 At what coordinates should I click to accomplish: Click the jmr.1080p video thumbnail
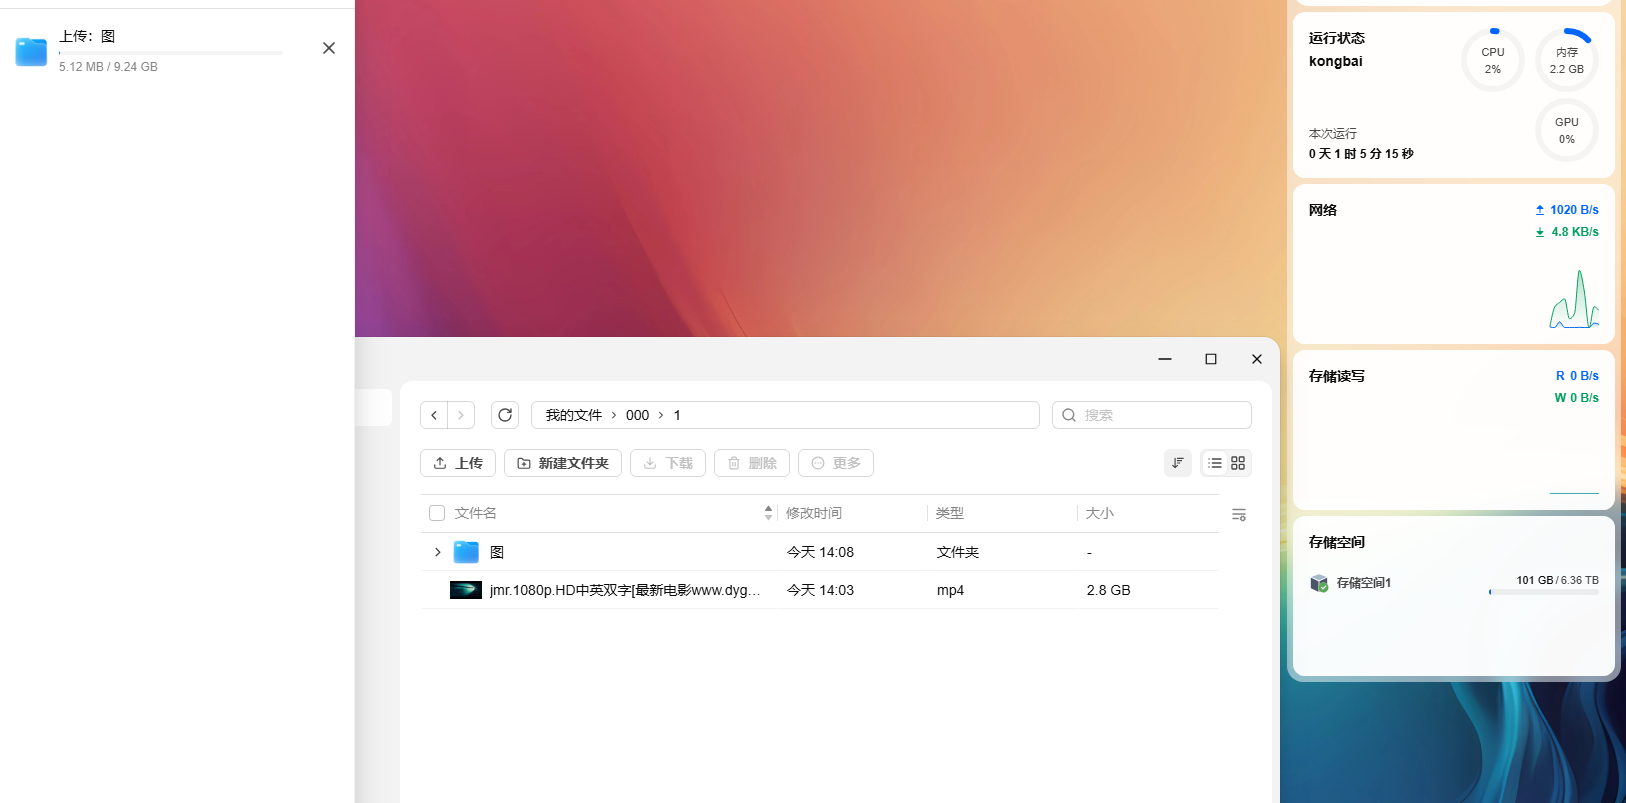tap(466, 590)
